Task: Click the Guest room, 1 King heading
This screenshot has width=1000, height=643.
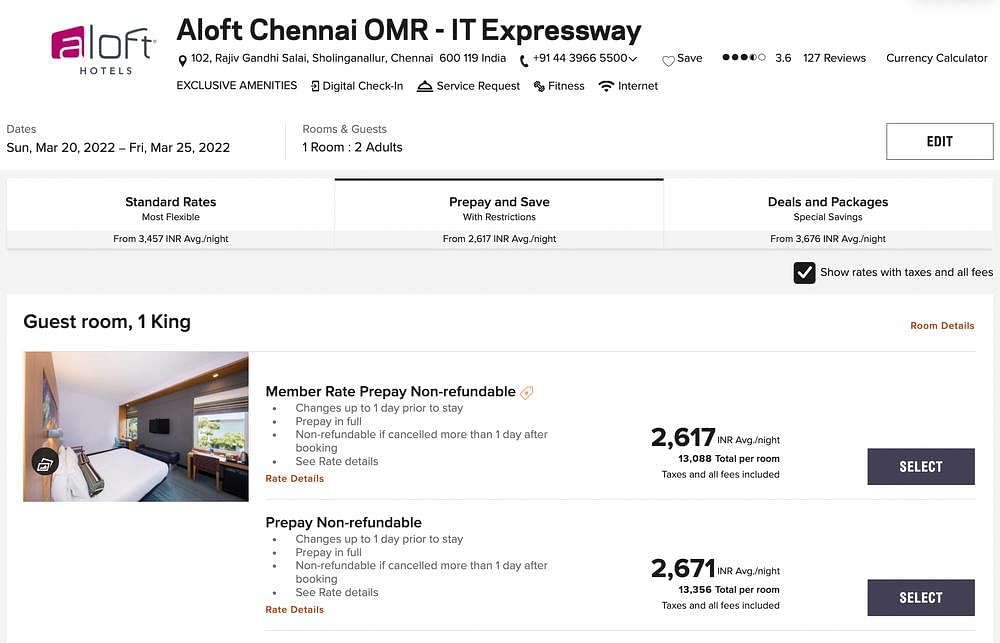Action: click(x=107, y=322)
